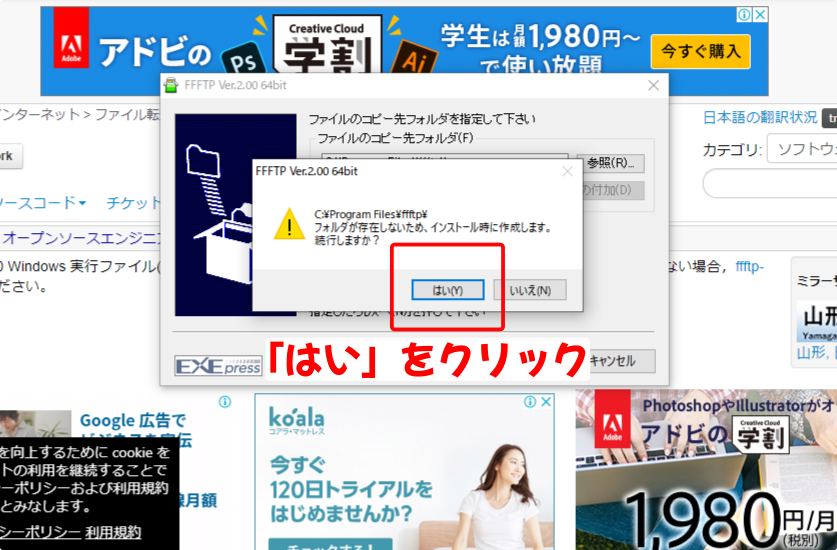The image size is (837, 550).
Task: Click the Creative Cloud 学割 badge in top banner
Action: (327, 45)
